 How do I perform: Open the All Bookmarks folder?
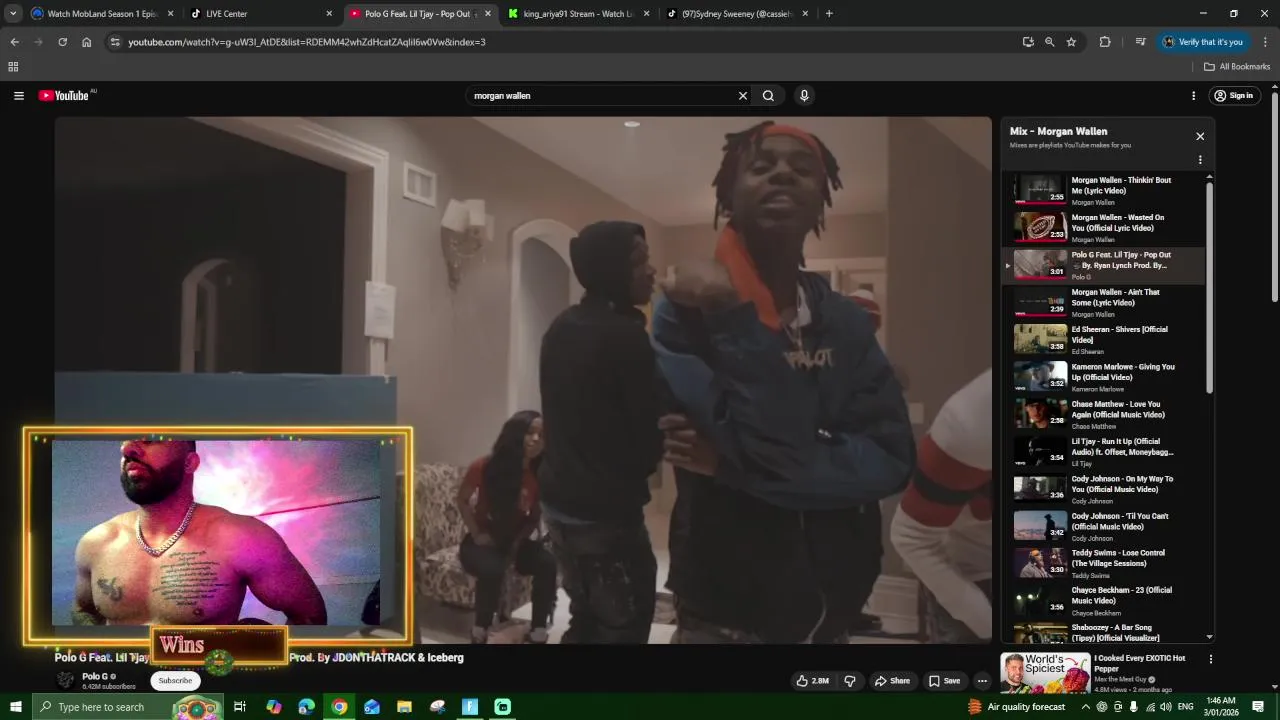click(x=1237, y=67)
